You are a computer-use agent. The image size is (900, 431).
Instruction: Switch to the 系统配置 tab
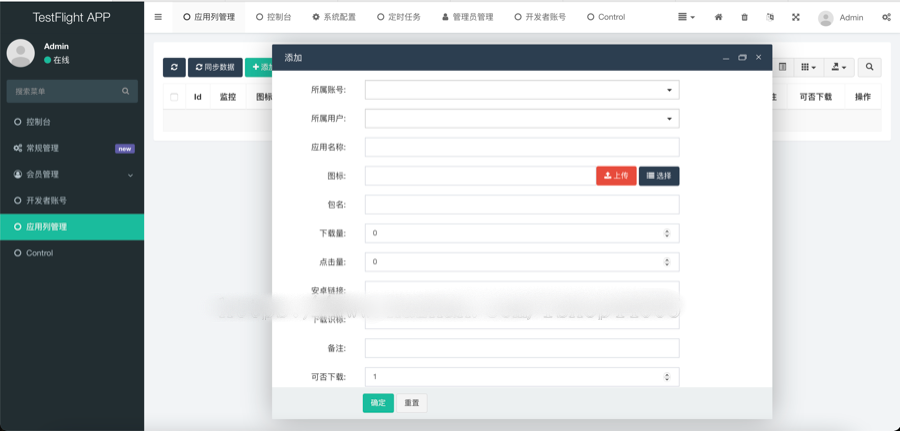(x=333, y=17)
